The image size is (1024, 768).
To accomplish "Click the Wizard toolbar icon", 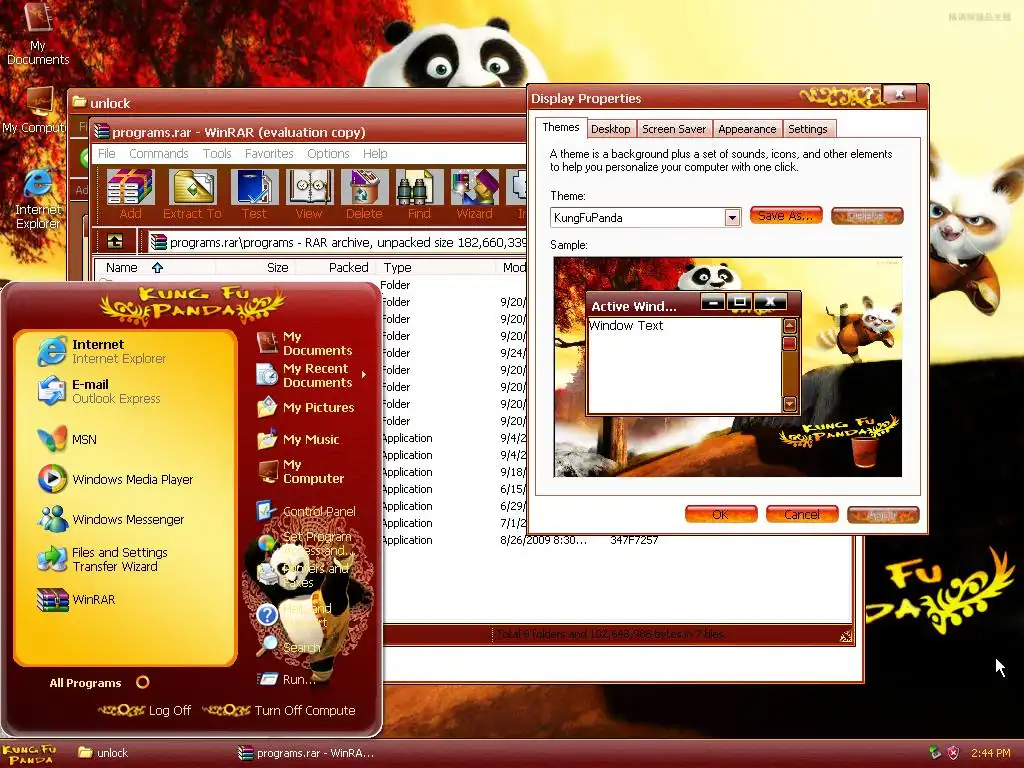I will (x=474, y=193).
